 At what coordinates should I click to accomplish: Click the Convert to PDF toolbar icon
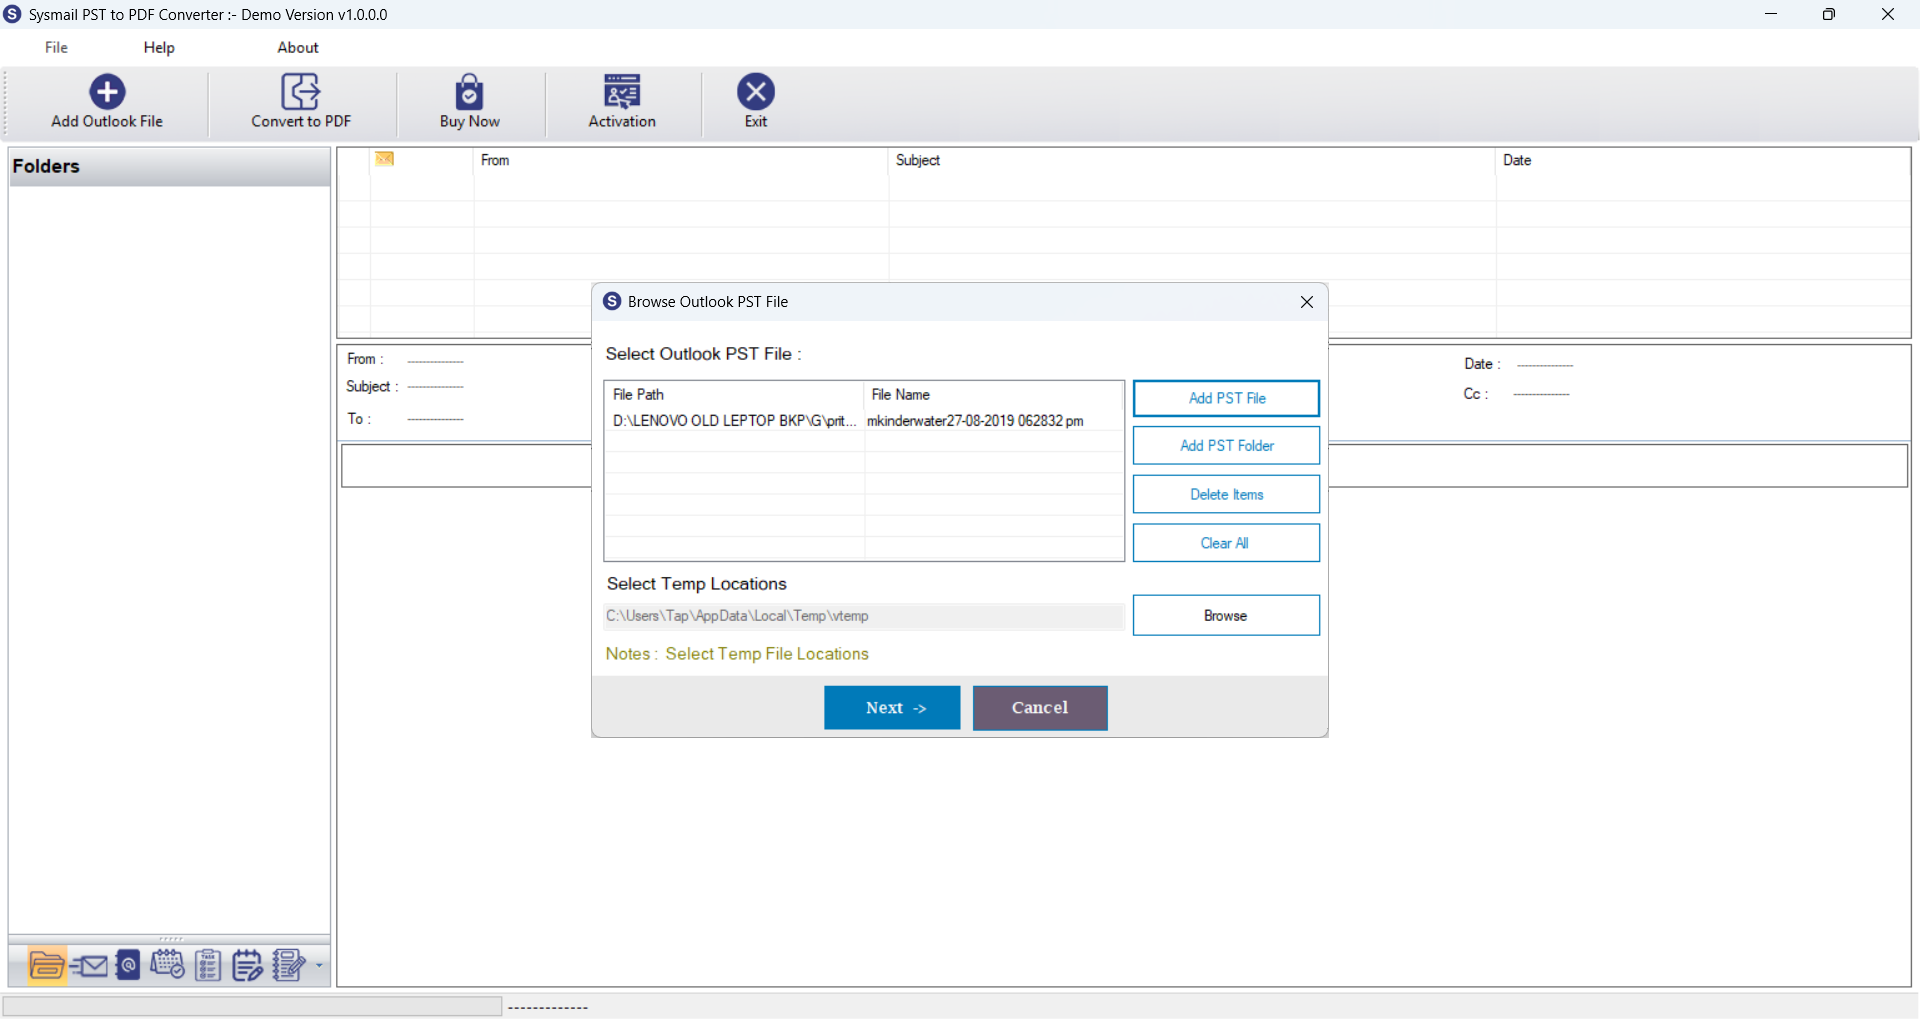pyautogui.click(x=300, y=92)
